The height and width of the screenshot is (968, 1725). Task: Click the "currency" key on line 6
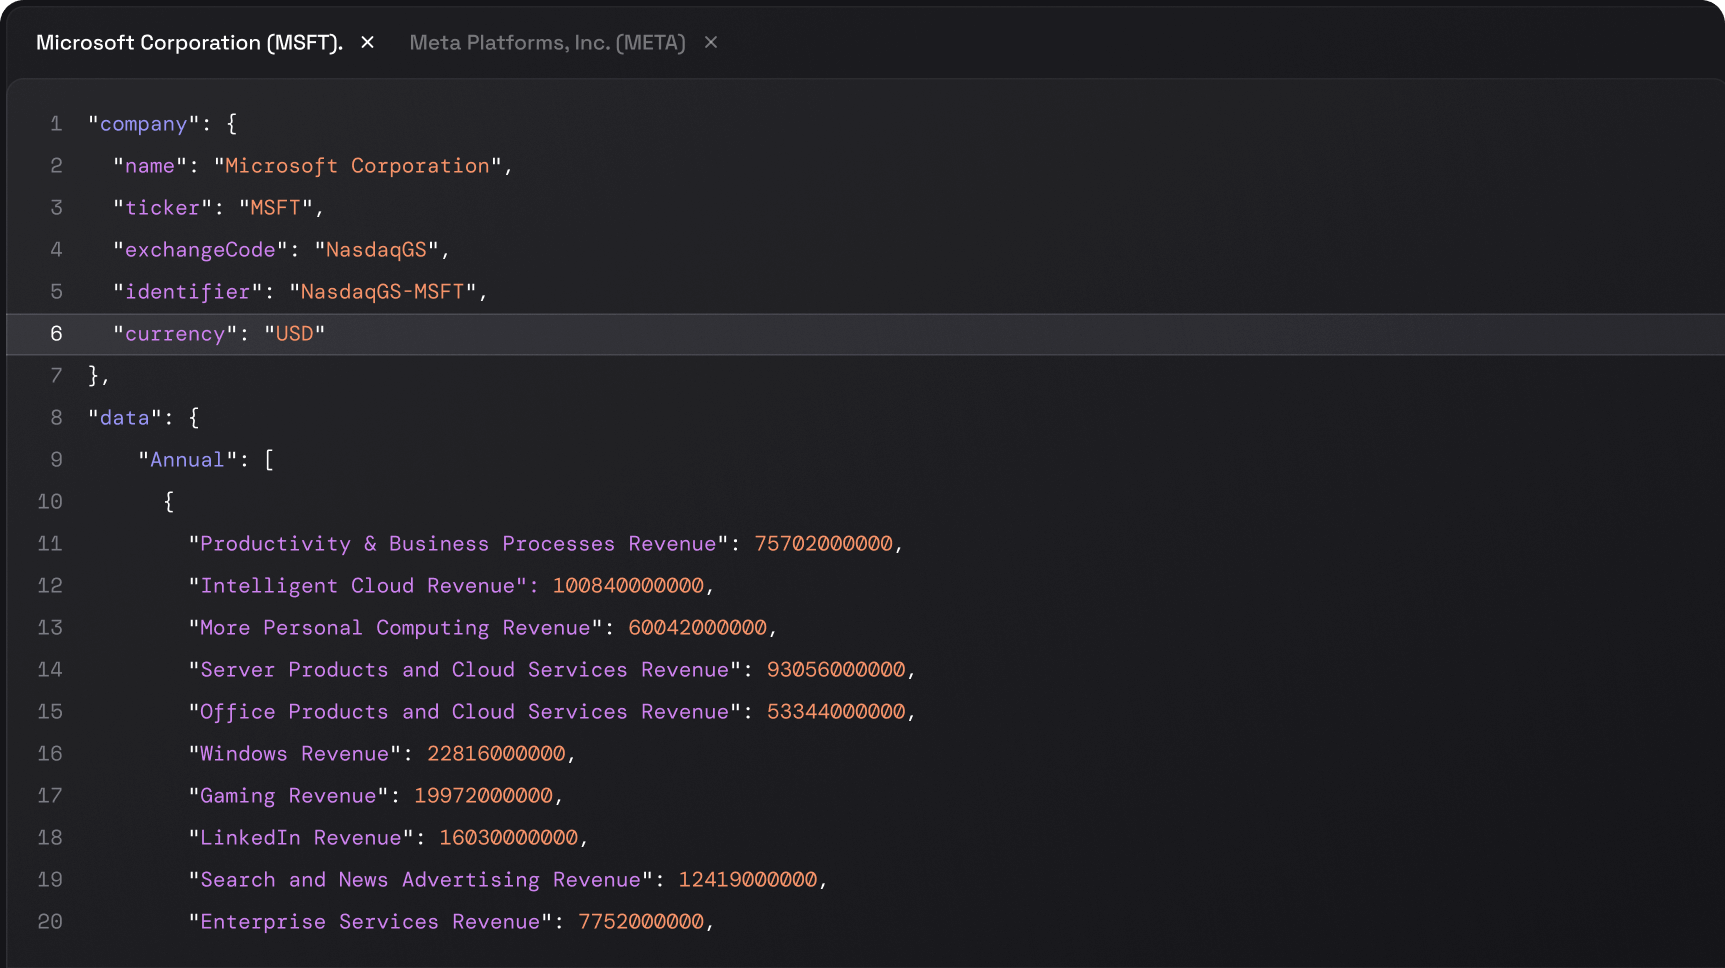pyautogui.click(x=175, y=334)
